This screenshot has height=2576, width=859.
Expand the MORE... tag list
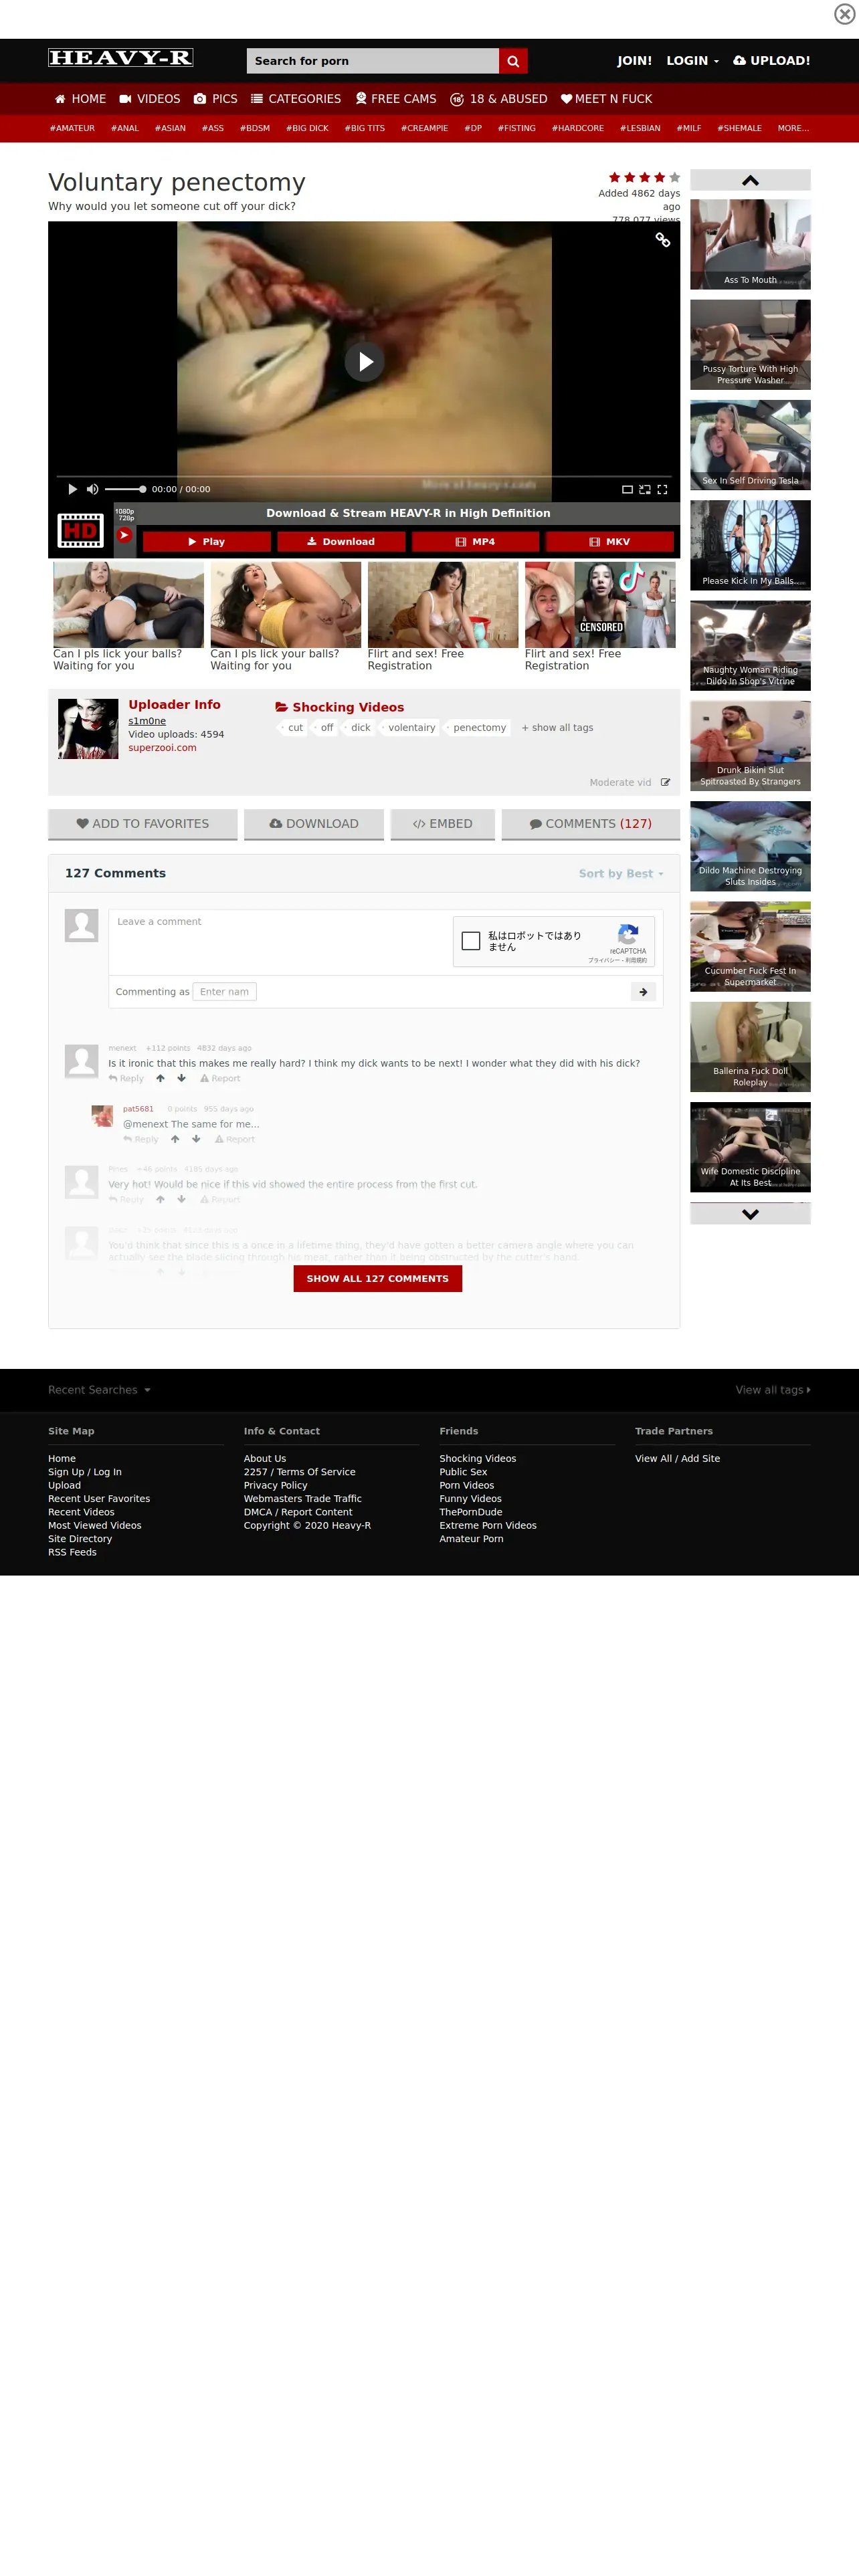(793, 128)
